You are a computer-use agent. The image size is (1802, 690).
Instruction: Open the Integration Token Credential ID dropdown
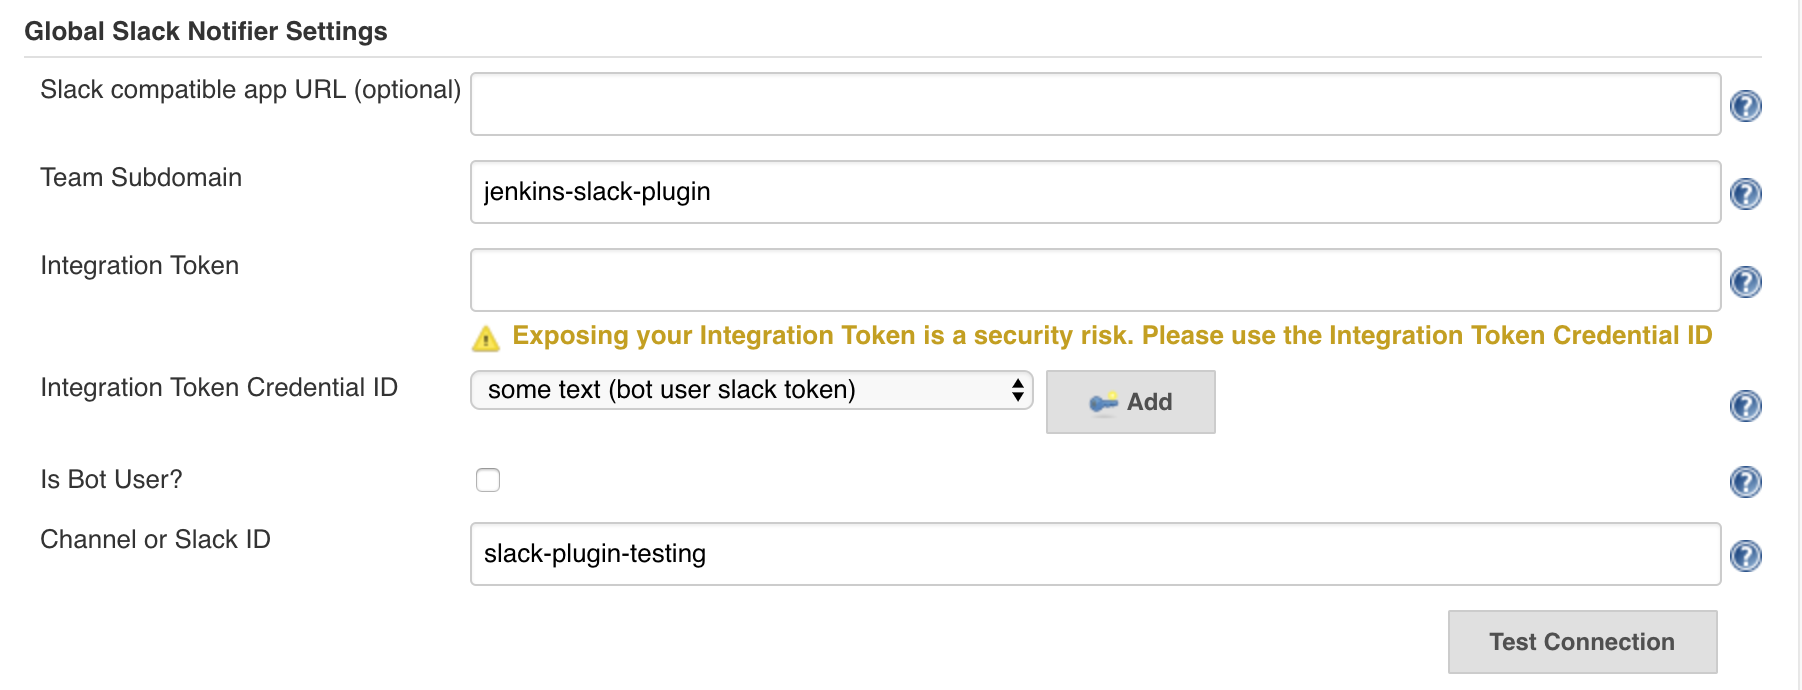pyautogui.click(x=751, y=390)
